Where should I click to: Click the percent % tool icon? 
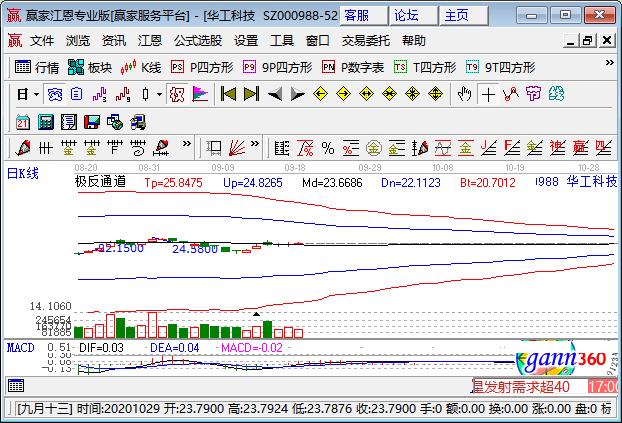pyautogui.click(x=328, y=148)
